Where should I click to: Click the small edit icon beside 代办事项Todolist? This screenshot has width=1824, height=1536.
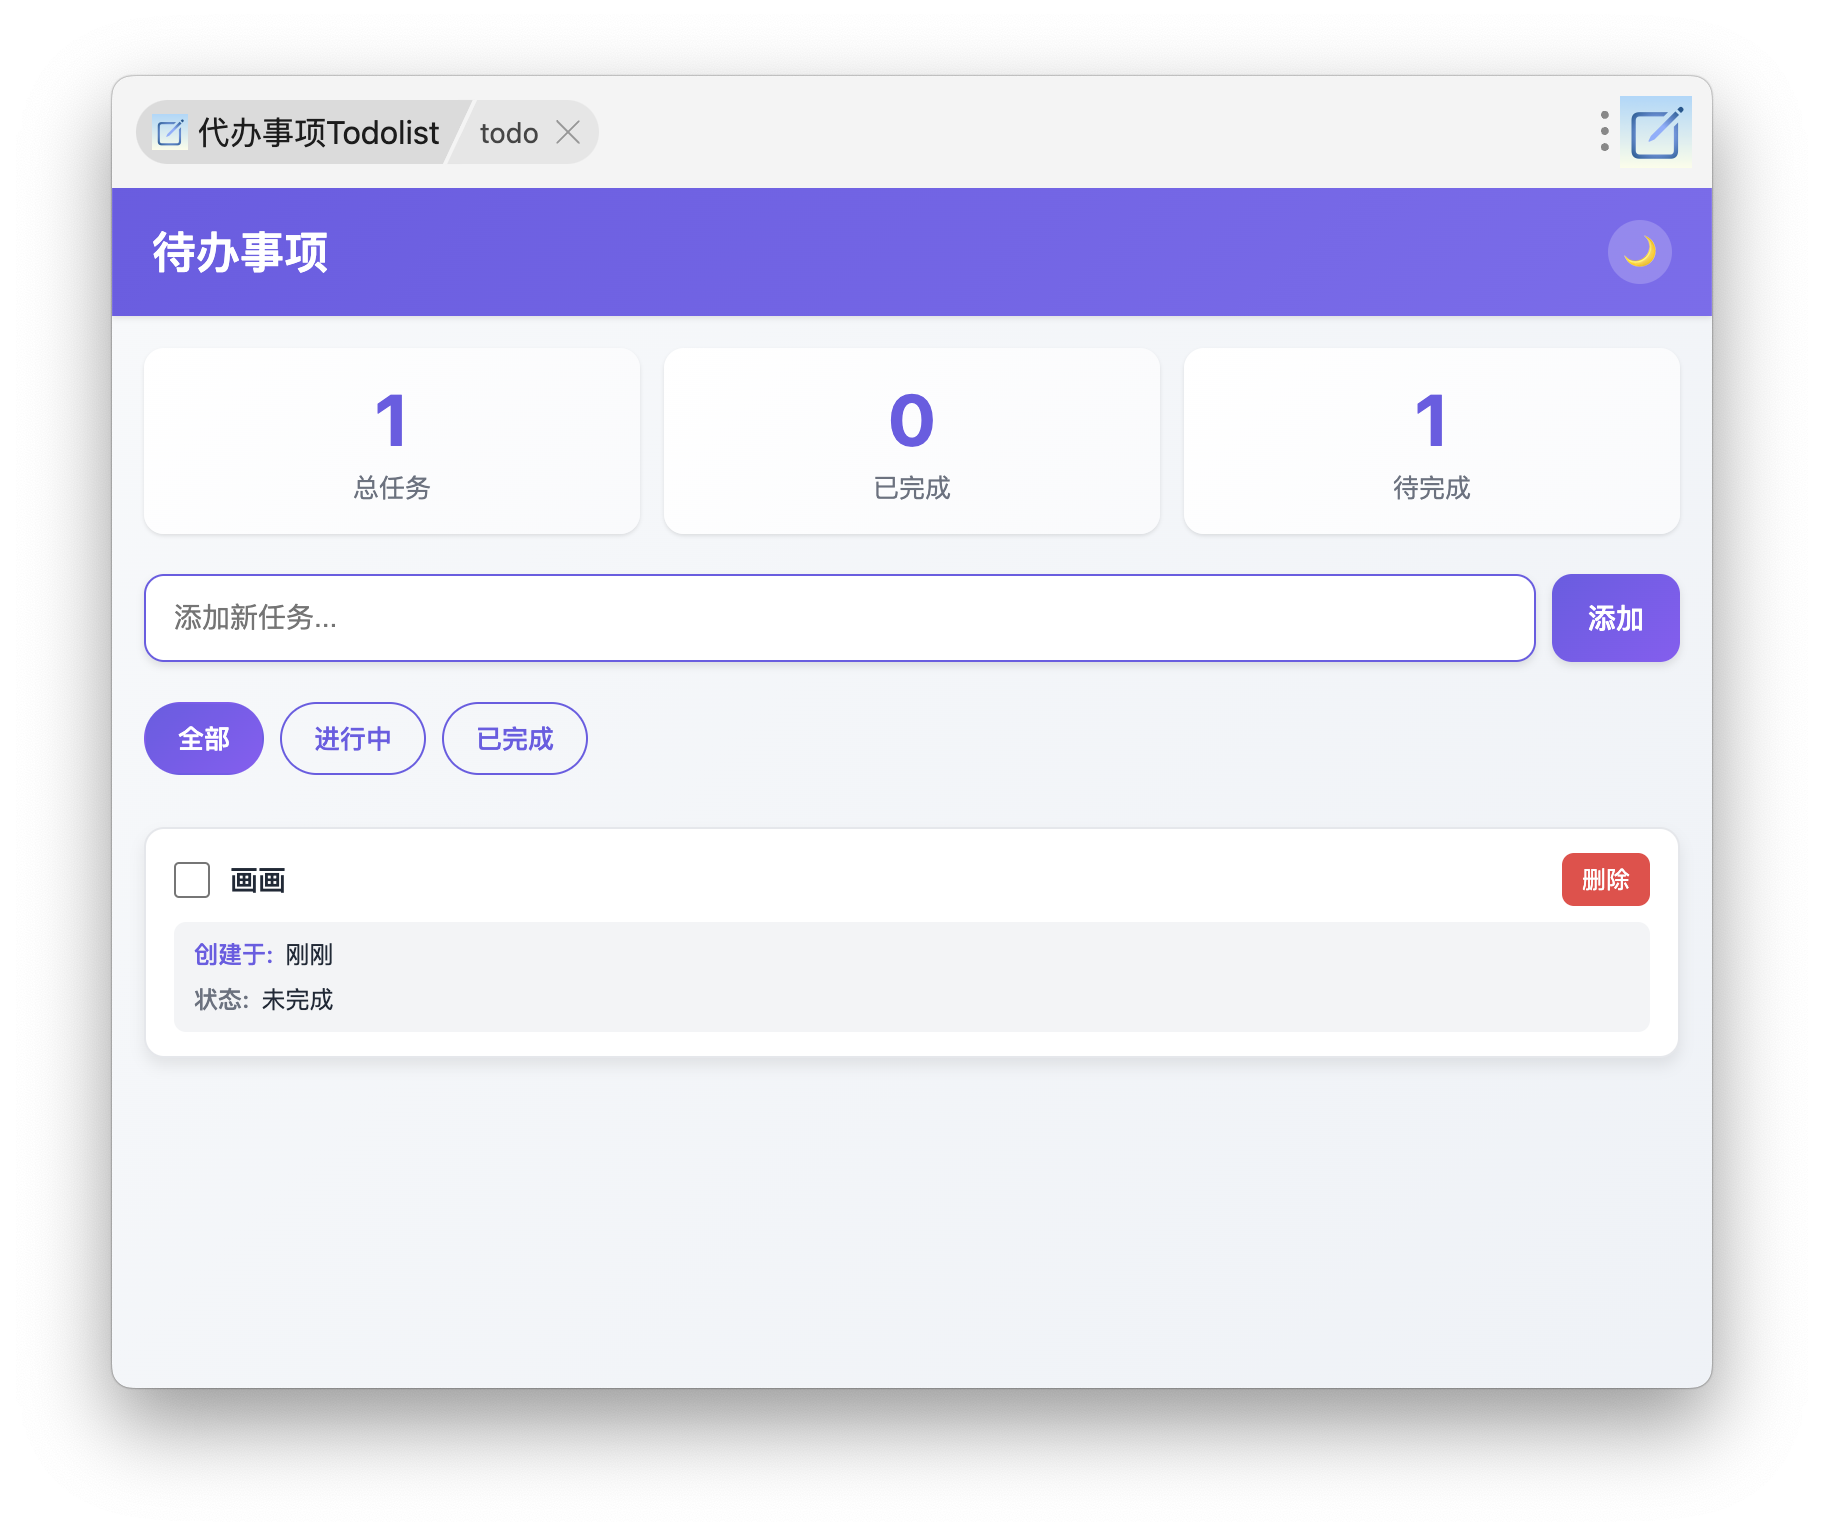pyautogui.click(x=170, y=132)
